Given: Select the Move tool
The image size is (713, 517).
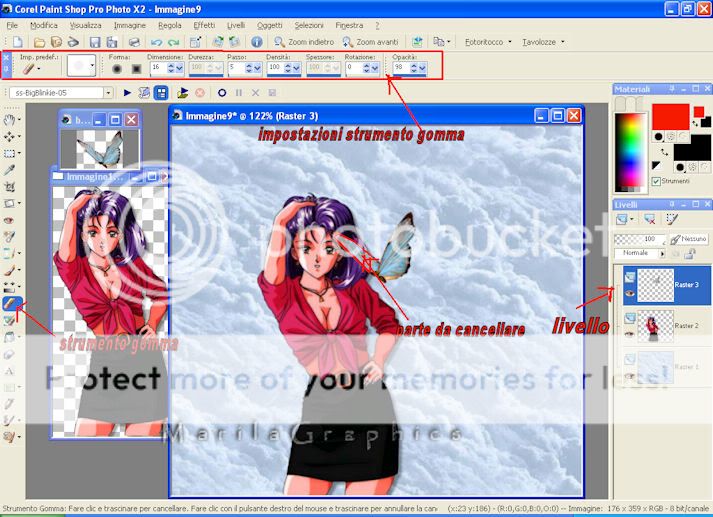Looking at the screenshot, I should (9, 136).
